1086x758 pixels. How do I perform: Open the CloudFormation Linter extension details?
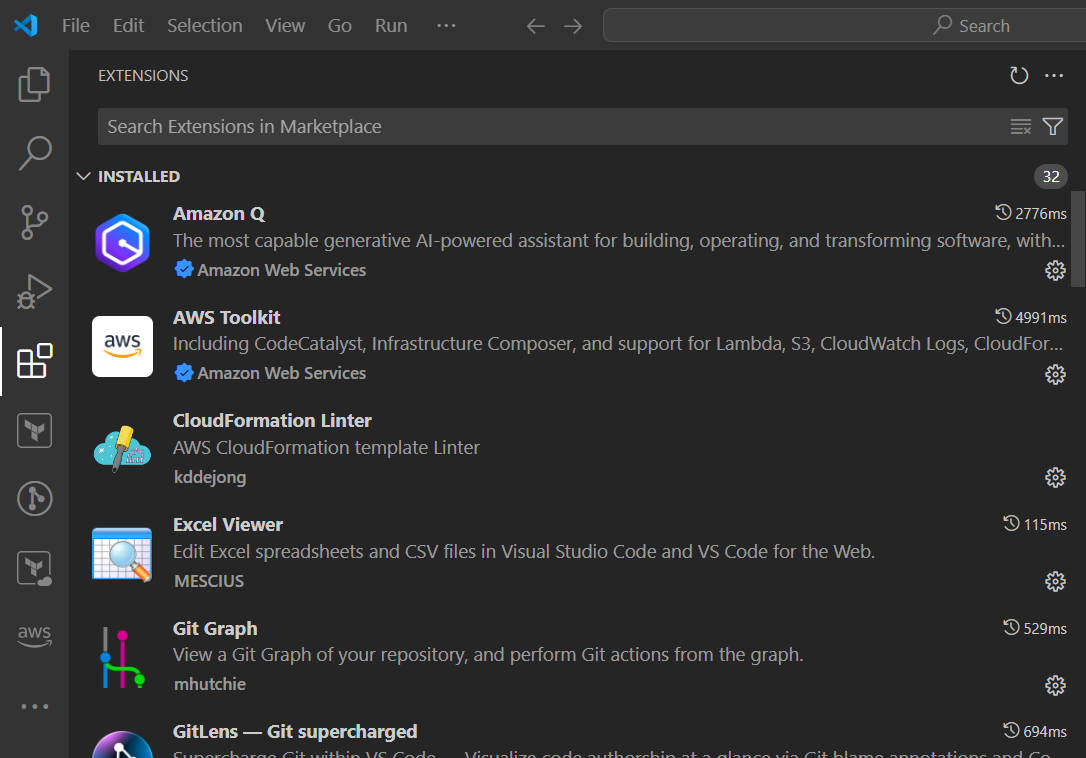[272, 421]
